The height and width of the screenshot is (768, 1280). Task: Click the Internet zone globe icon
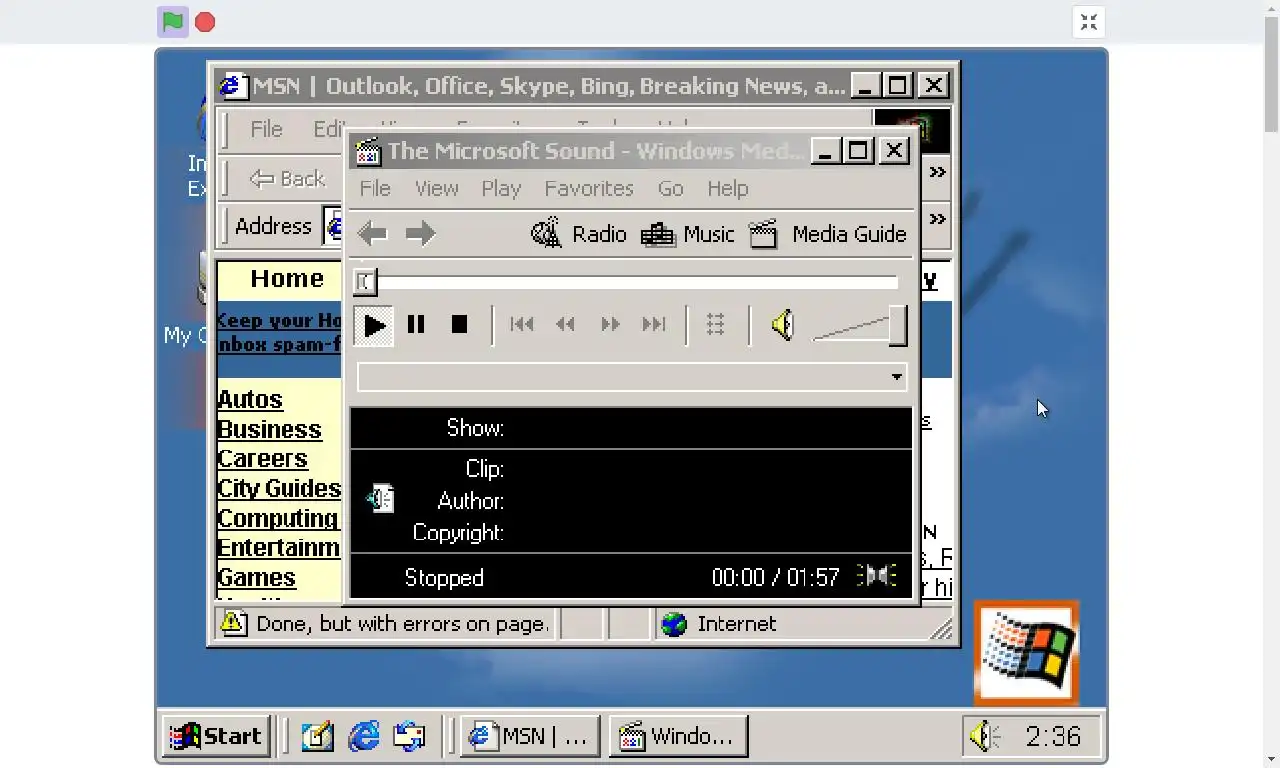[x=675, y=624]
